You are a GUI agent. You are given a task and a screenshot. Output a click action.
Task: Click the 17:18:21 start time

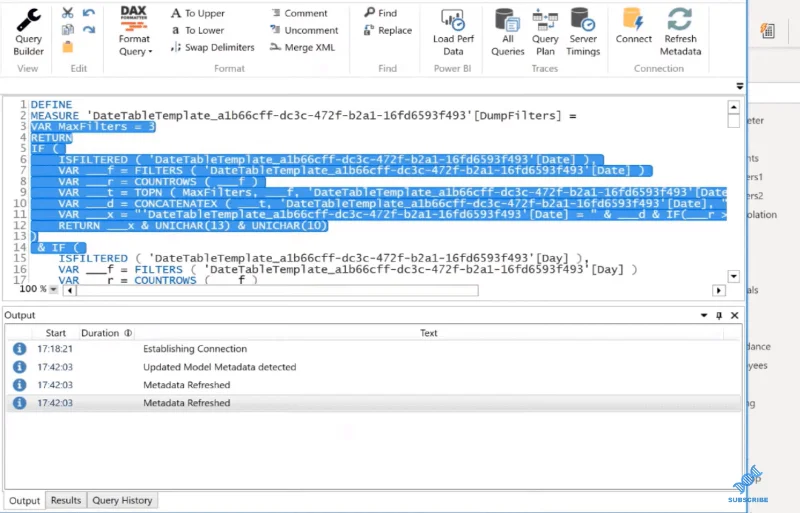point(55,349)
